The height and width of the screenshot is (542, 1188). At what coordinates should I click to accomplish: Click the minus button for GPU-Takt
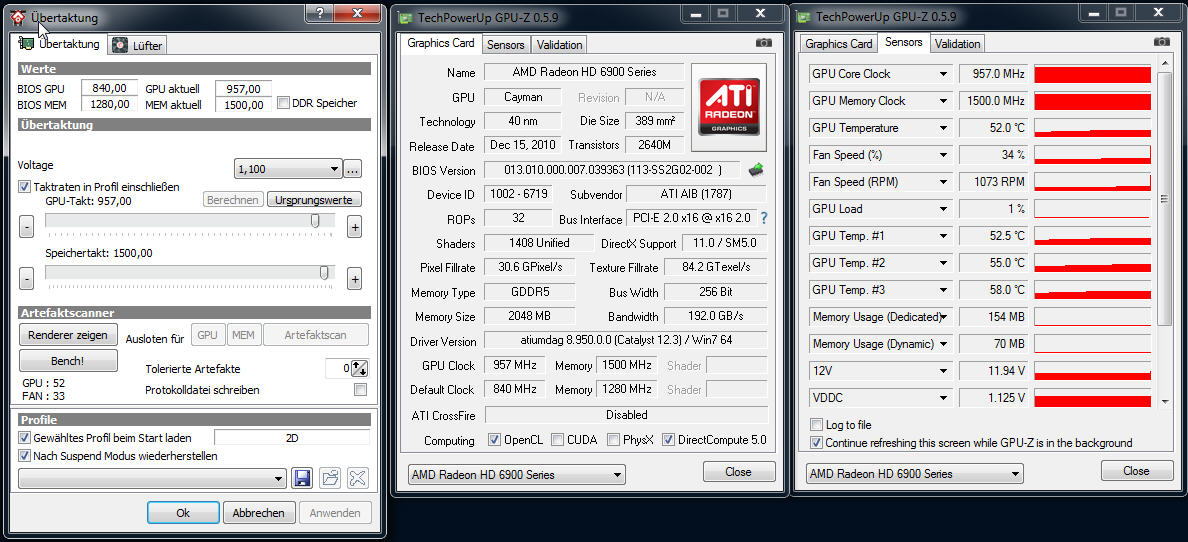[27, 226]
